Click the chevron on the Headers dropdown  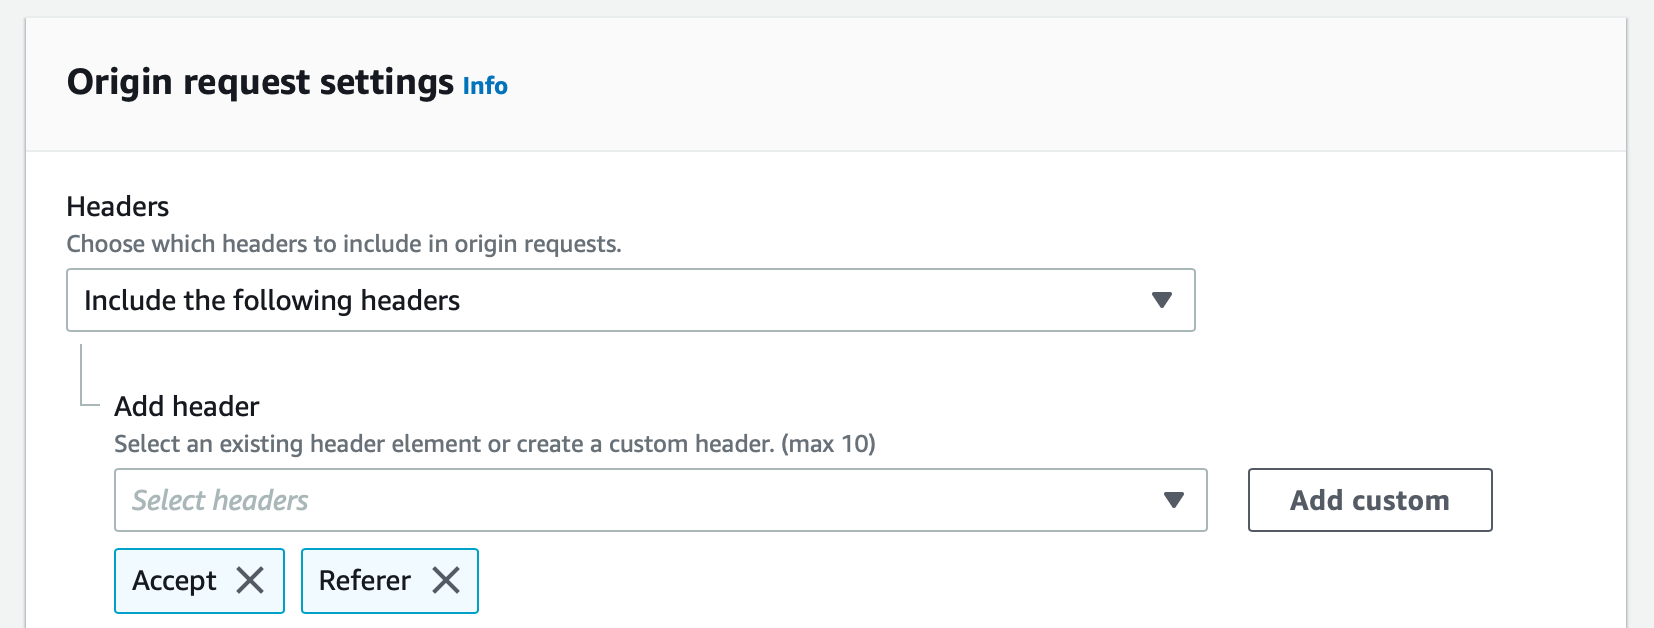[x=1160, y=300]
